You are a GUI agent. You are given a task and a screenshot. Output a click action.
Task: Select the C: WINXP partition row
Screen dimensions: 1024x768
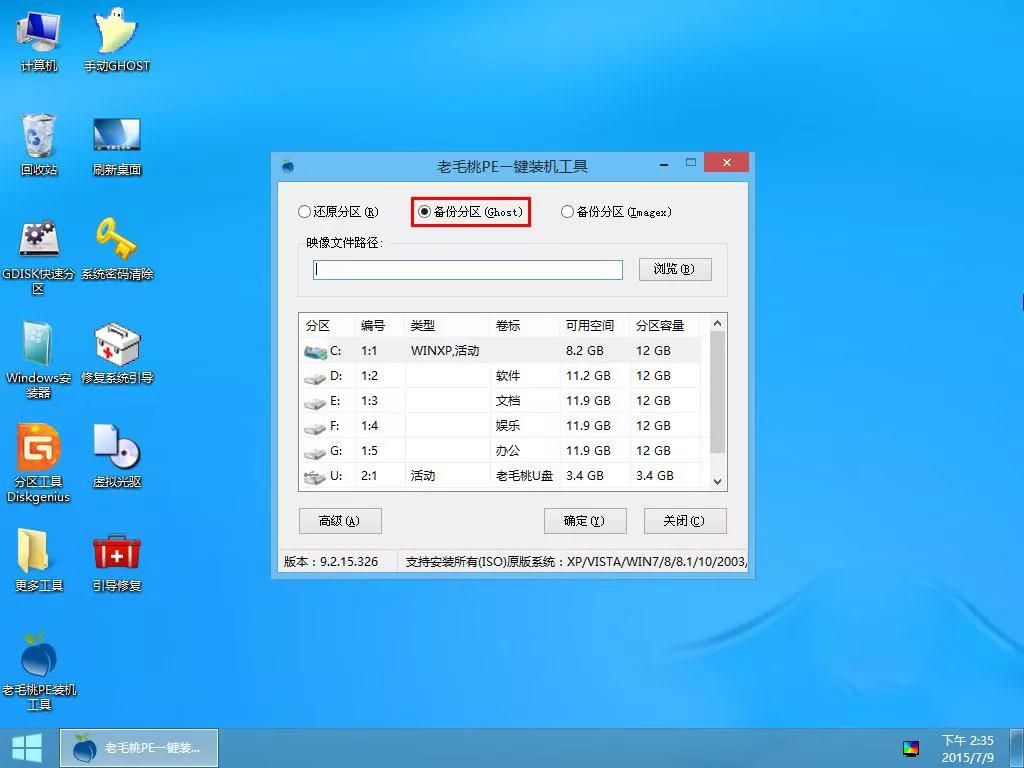point(500,351)
